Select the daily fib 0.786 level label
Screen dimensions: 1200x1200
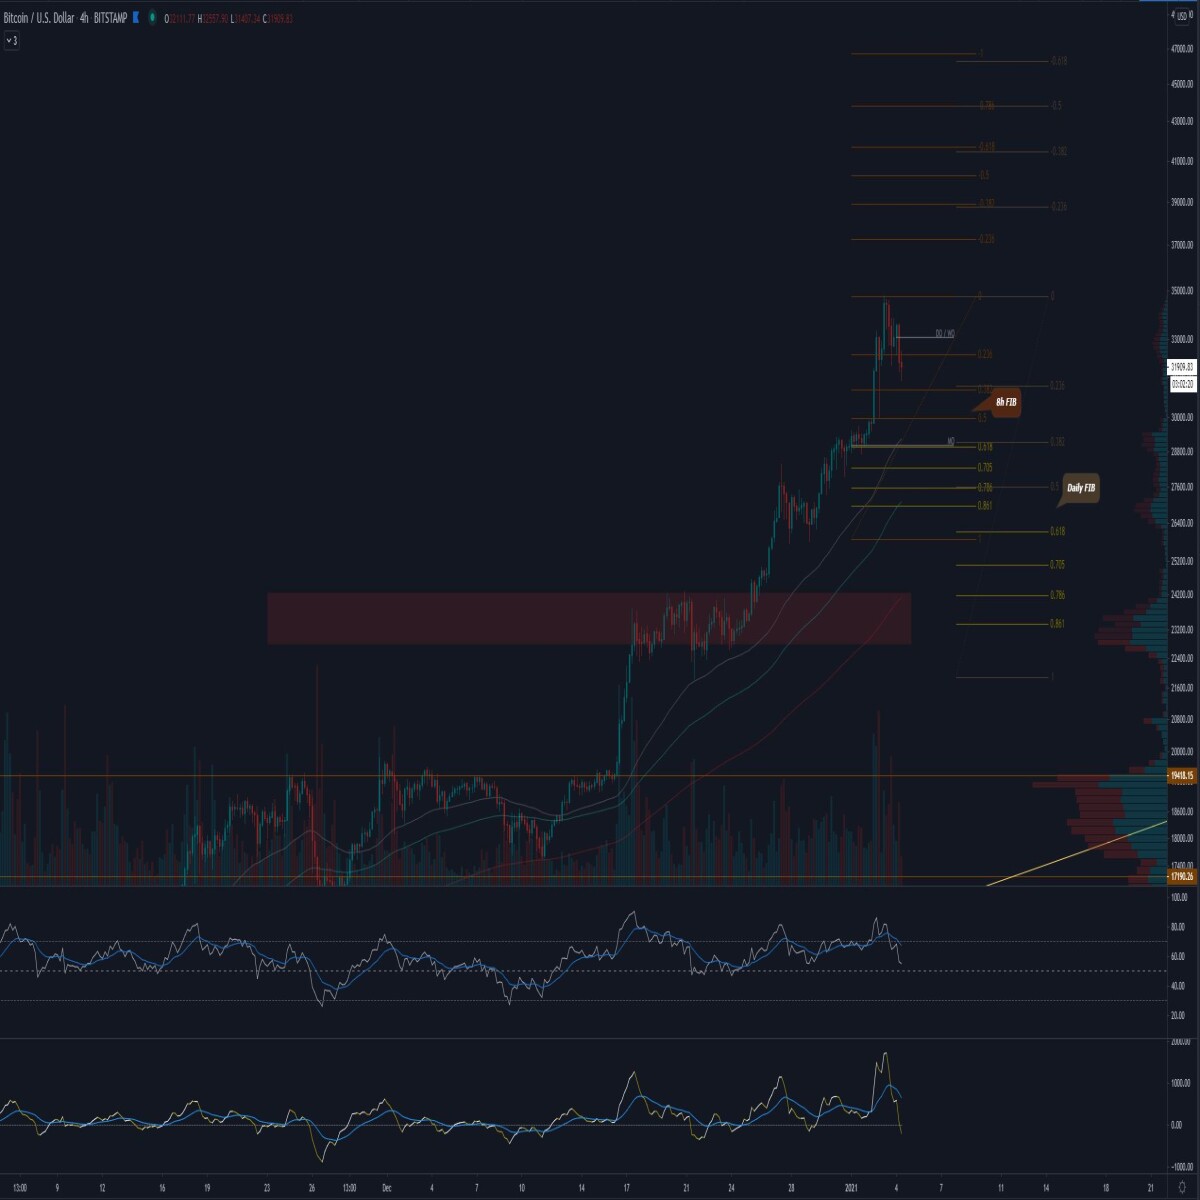click(x=1058, y=595)
